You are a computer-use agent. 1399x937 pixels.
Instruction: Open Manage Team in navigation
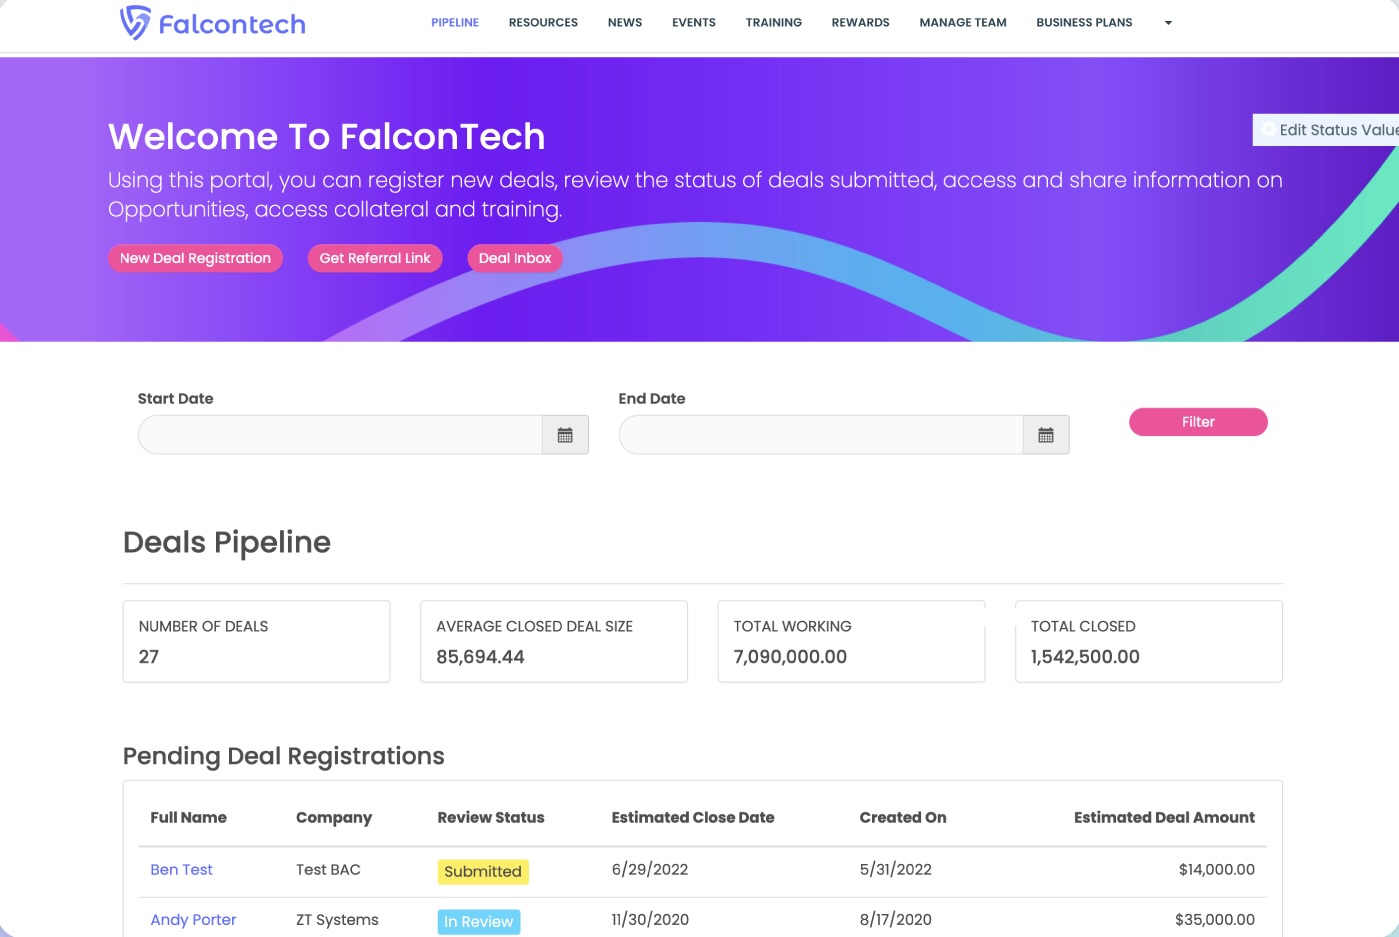coord(963,23)
